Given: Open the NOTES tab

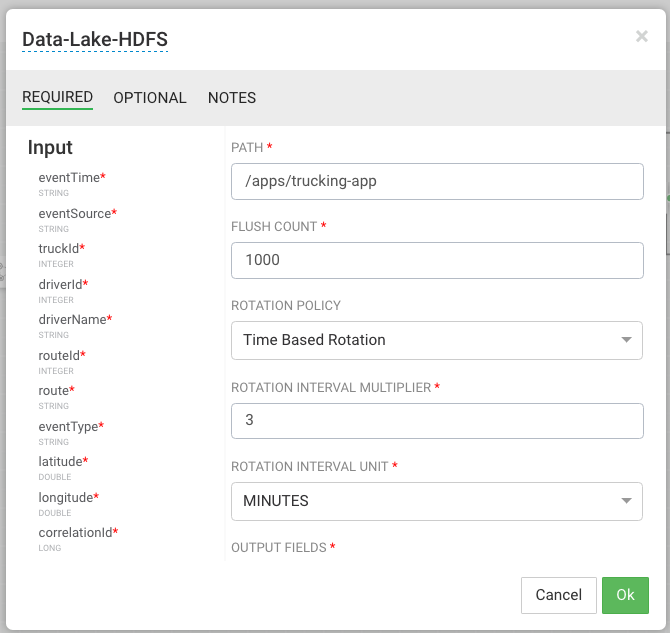Looking at the screenshot, I should tap(232, 98).
